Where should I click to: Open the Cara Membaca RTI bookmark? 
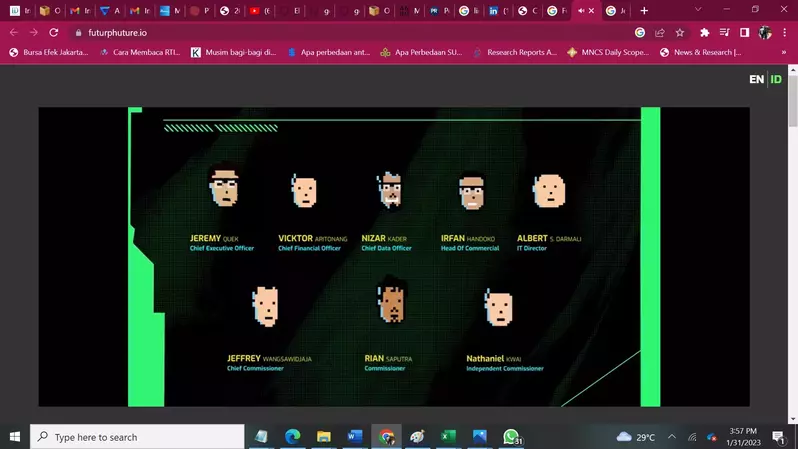click(x=140, y=52)
